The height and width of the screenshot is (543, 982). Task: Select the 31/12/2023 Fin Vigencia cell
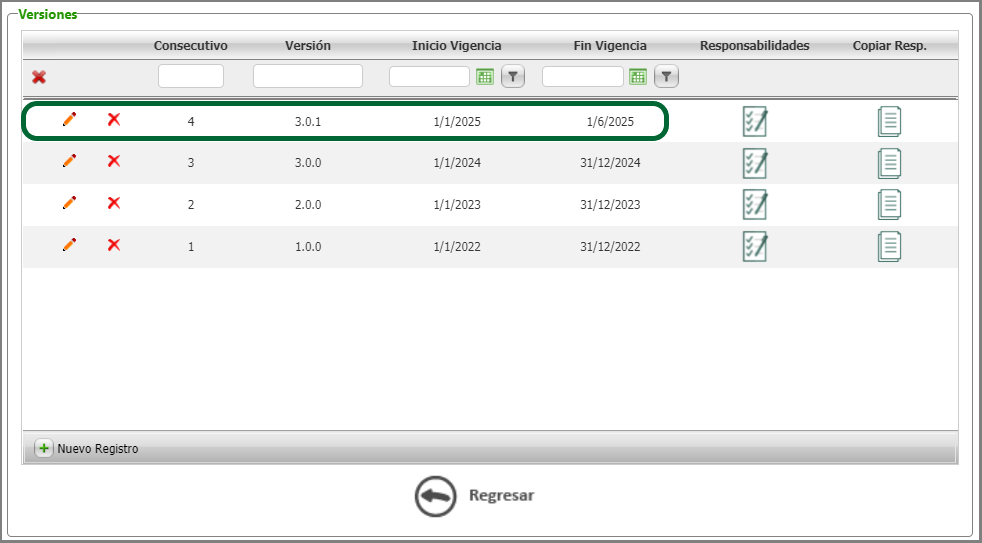610,205
